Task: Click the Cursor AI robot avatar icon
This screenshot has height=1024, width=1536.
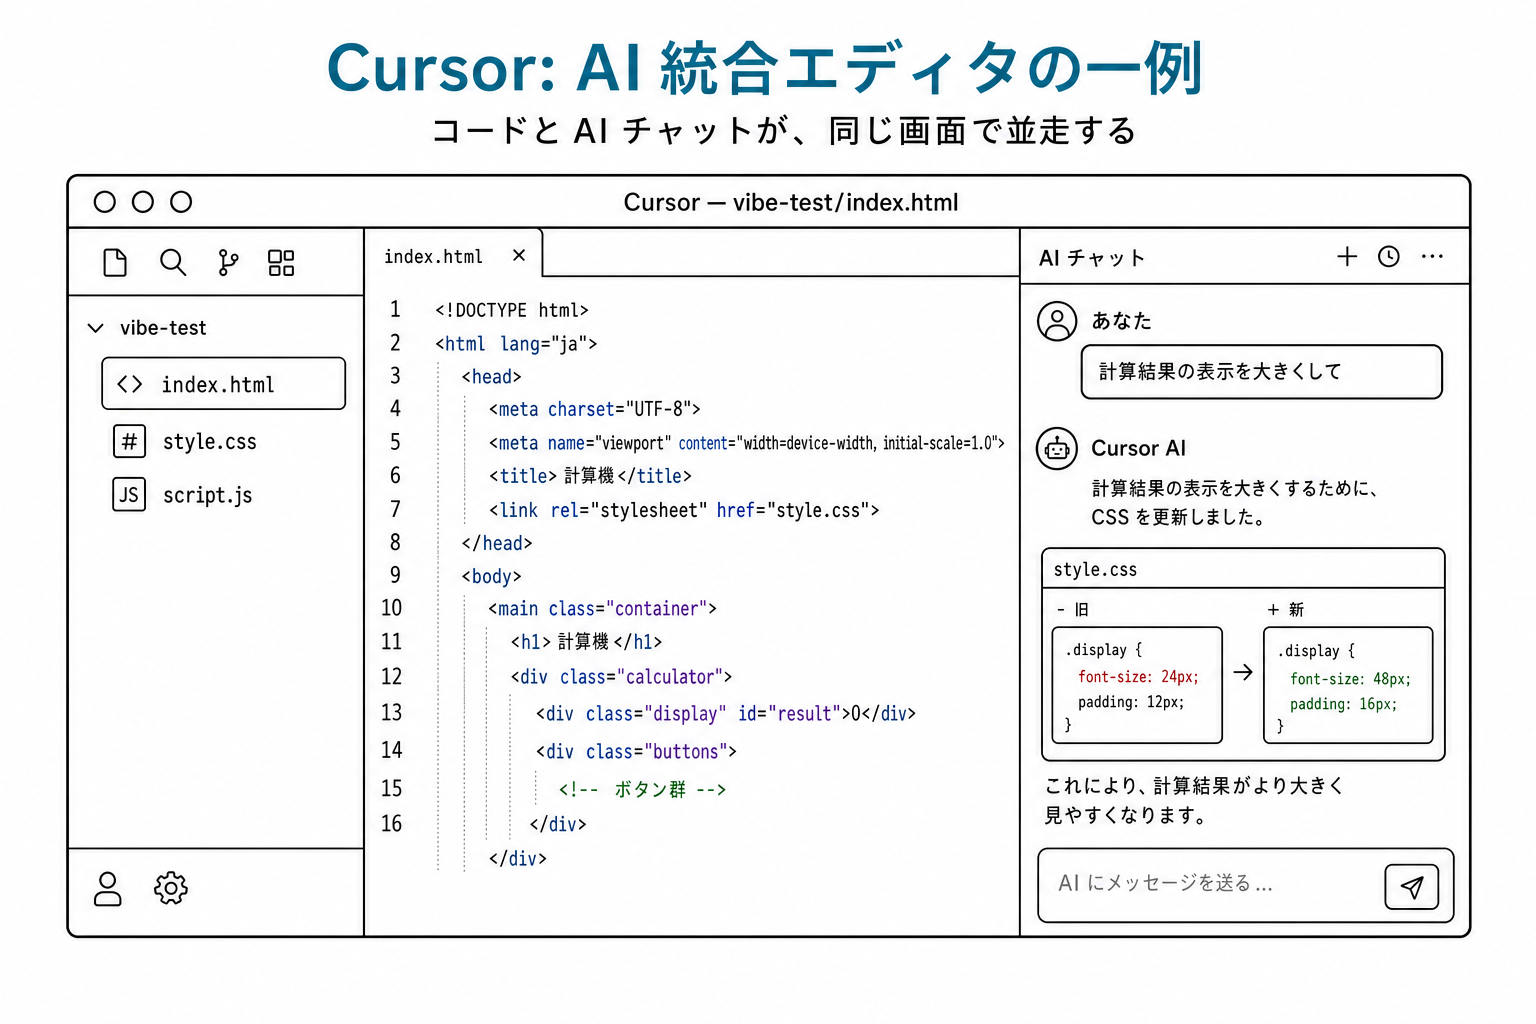Action: pos(1057,448)
